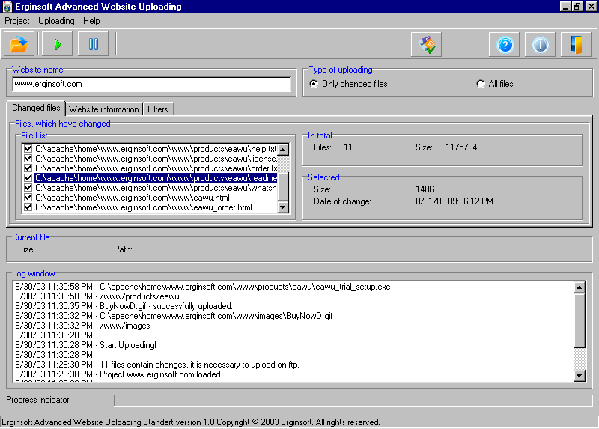Screen dimensions: 599x429
Task: Click the copyright status bar text
Action: coord(191,422)
